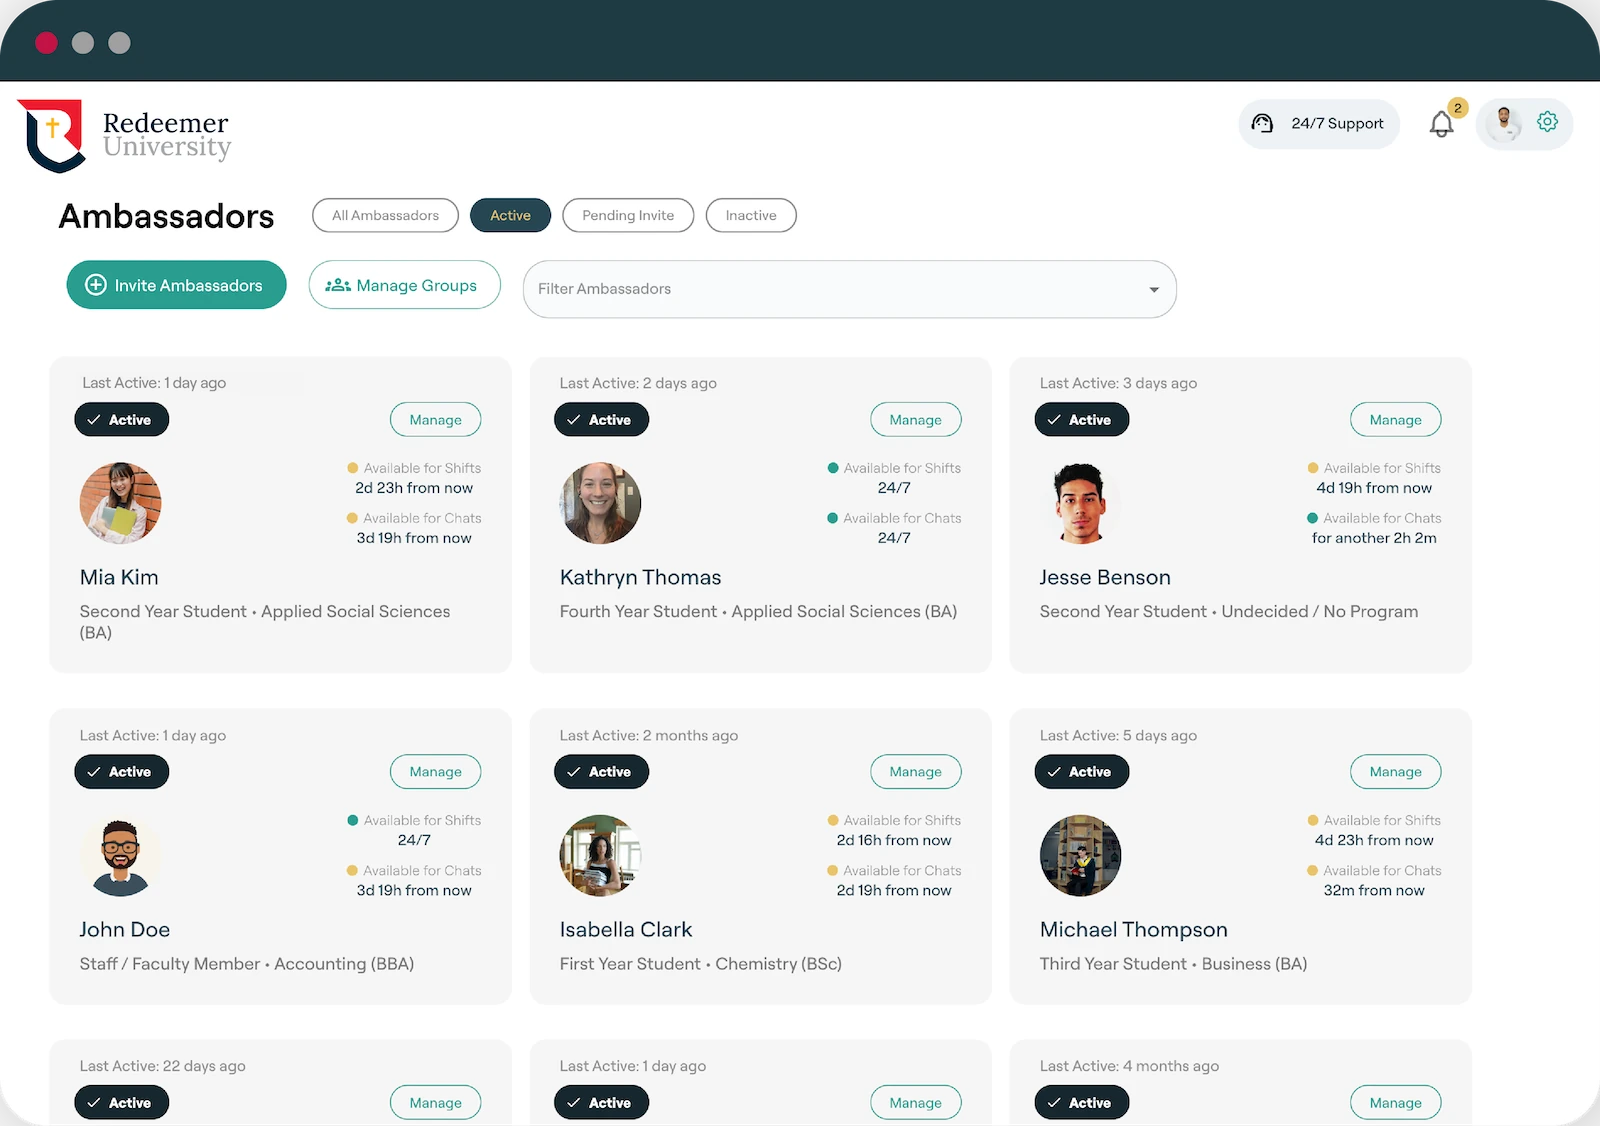Click 'for another 2h 2m' text

coord(1374,538)
